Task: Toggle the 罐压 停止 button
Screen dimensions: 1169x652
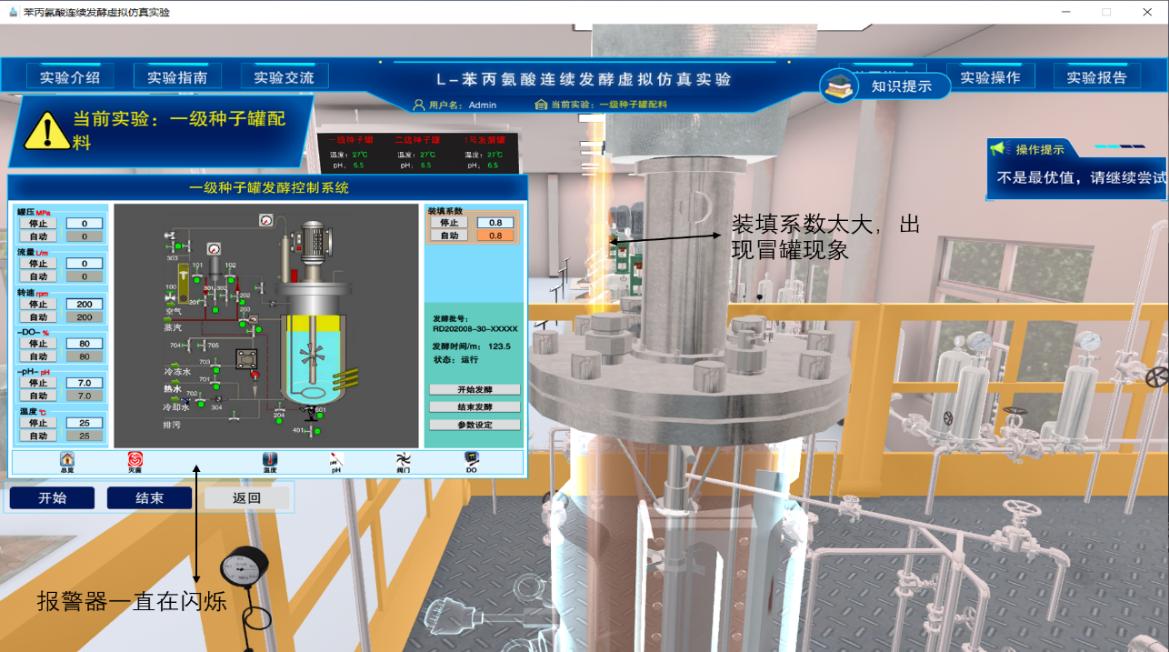Action: coord(38,224)
